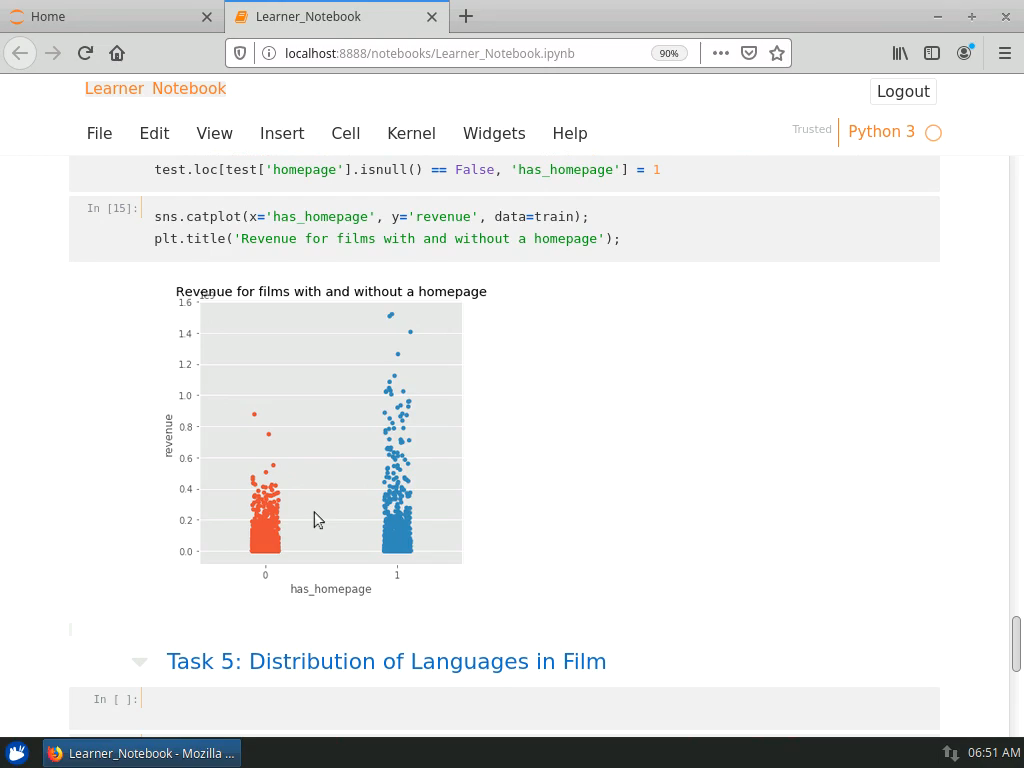Click Task 5: Distribution of Languages heading

[386, 662]
